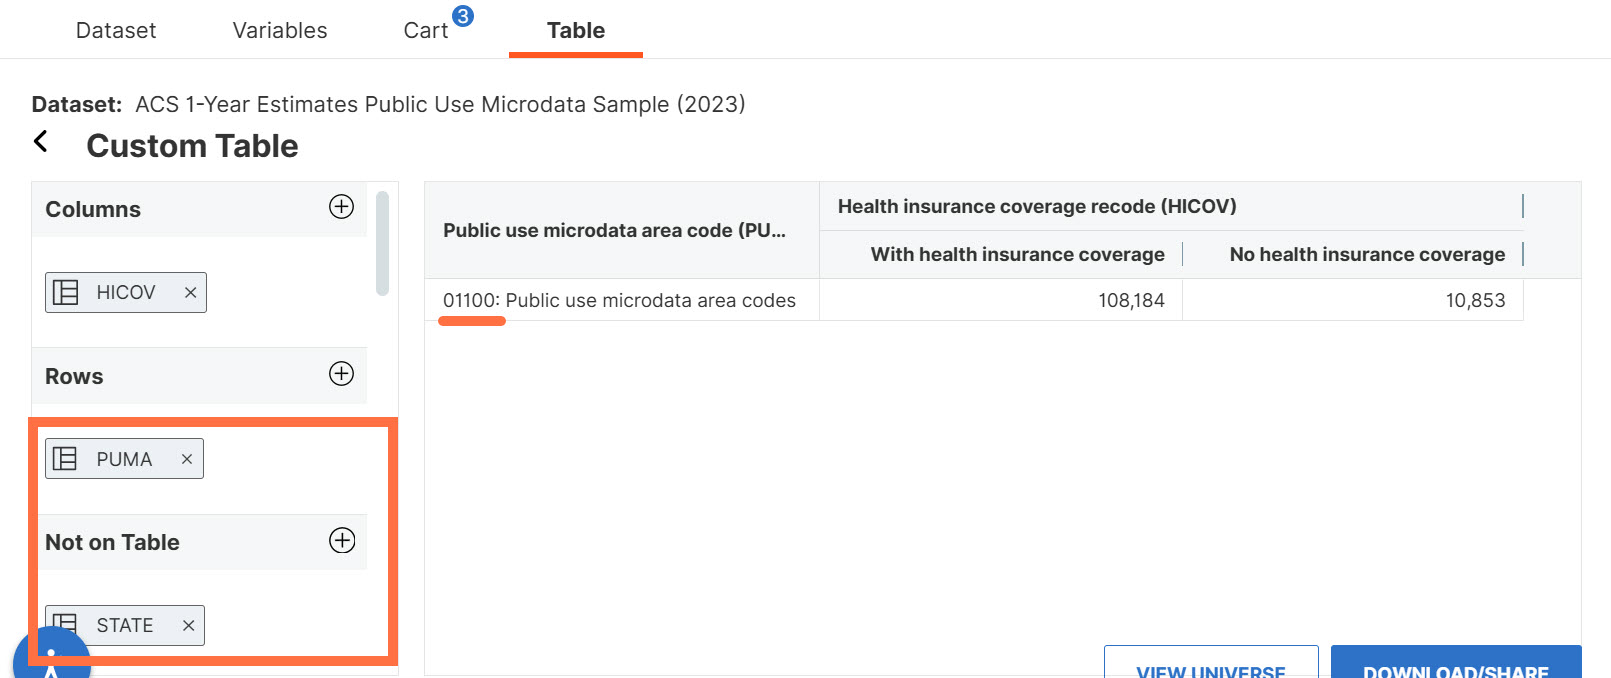Select the No health insurance coverage column header

tap(1367, 254)
